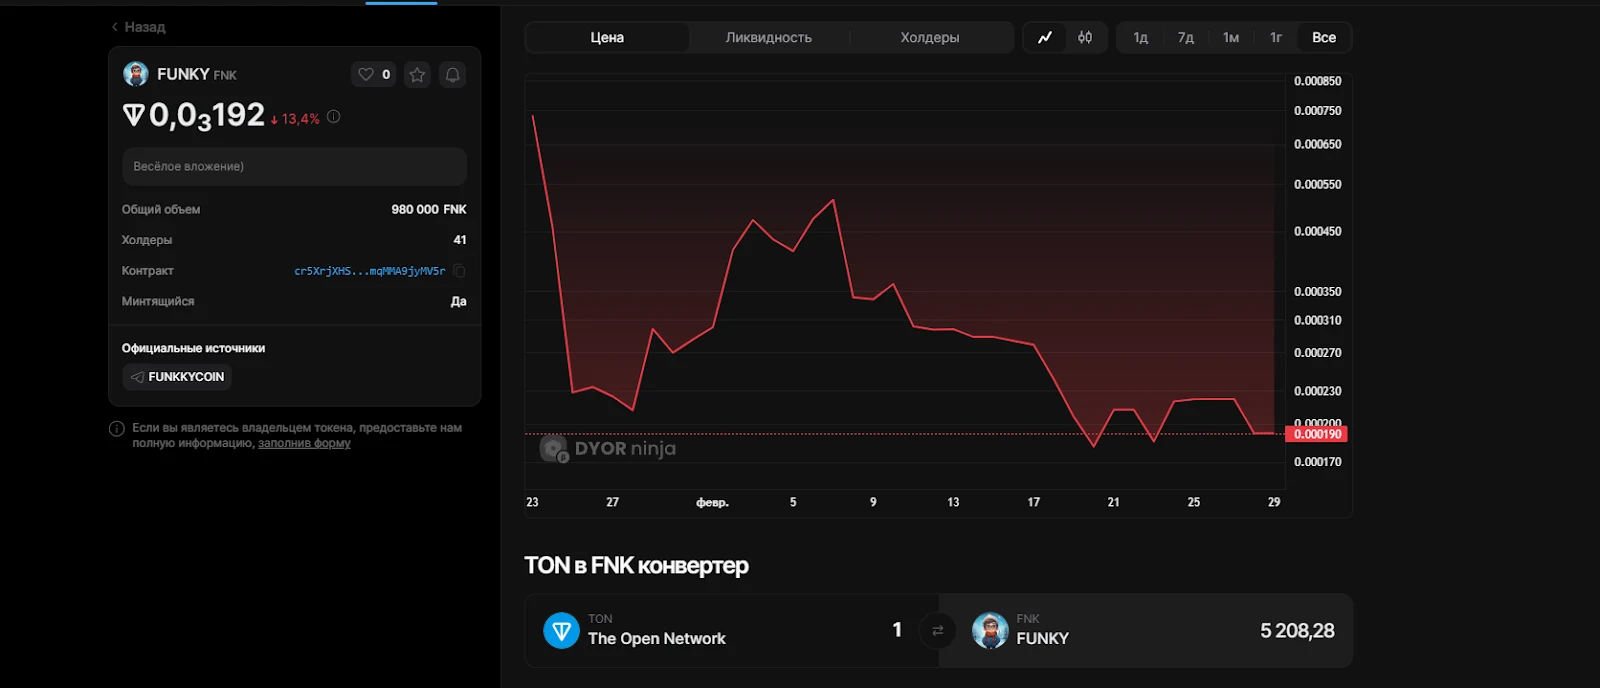Click the Весёлое вложение) description text
The height and width of the screenshot is (688, 1600).
(x=189, y=167)
